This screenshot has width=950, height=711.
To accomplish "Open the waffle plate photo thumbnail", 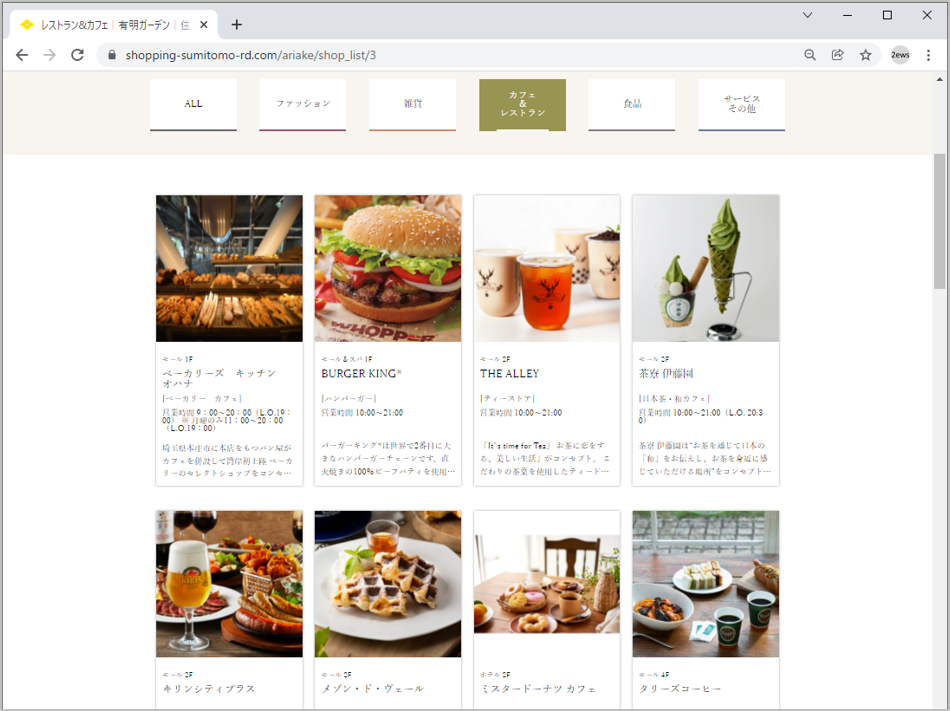I will click(x=388, y=584).
